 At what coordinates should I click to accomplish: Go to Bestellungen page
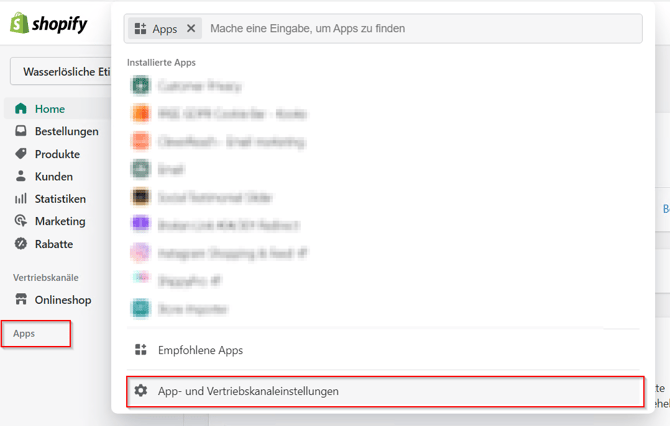(66, 131)
